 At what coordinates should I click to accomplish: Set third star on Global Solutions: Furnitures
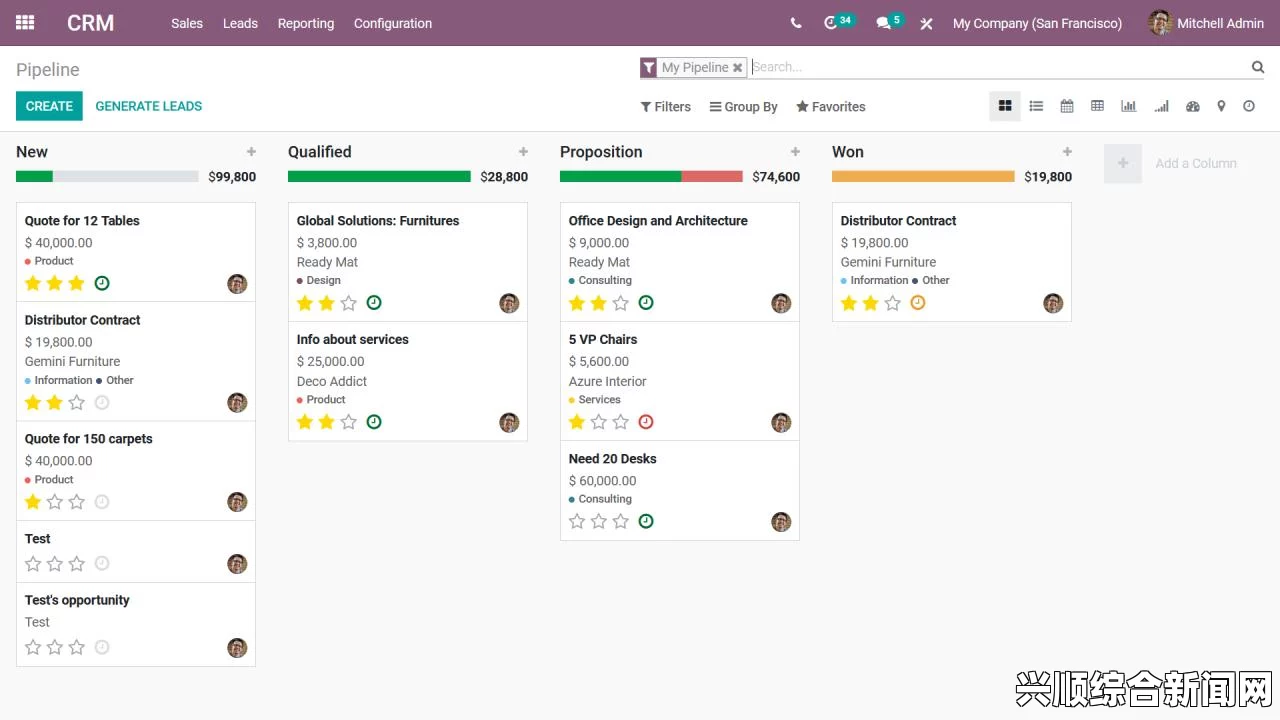click(348, 303)
